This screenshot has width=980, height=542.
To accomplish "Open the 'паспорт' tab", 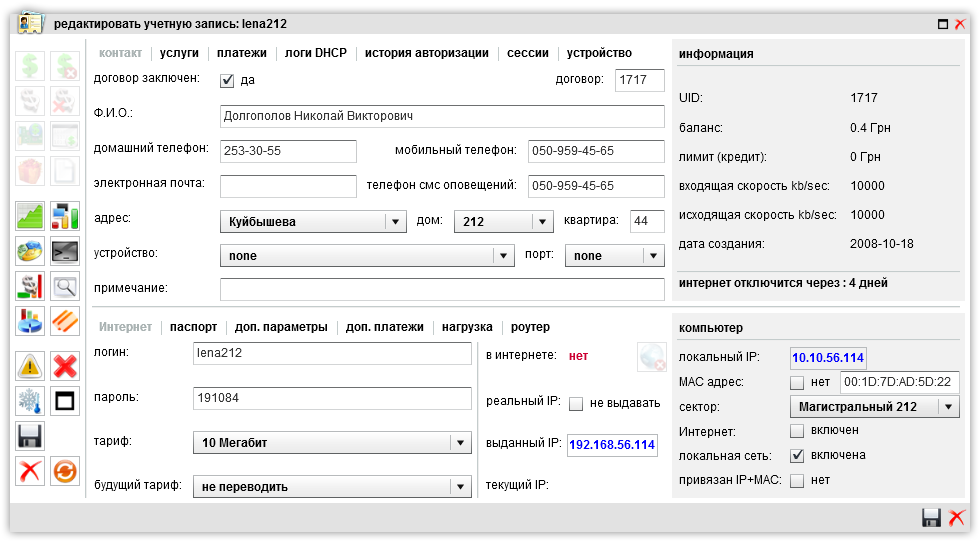I will tap(193, 327).
